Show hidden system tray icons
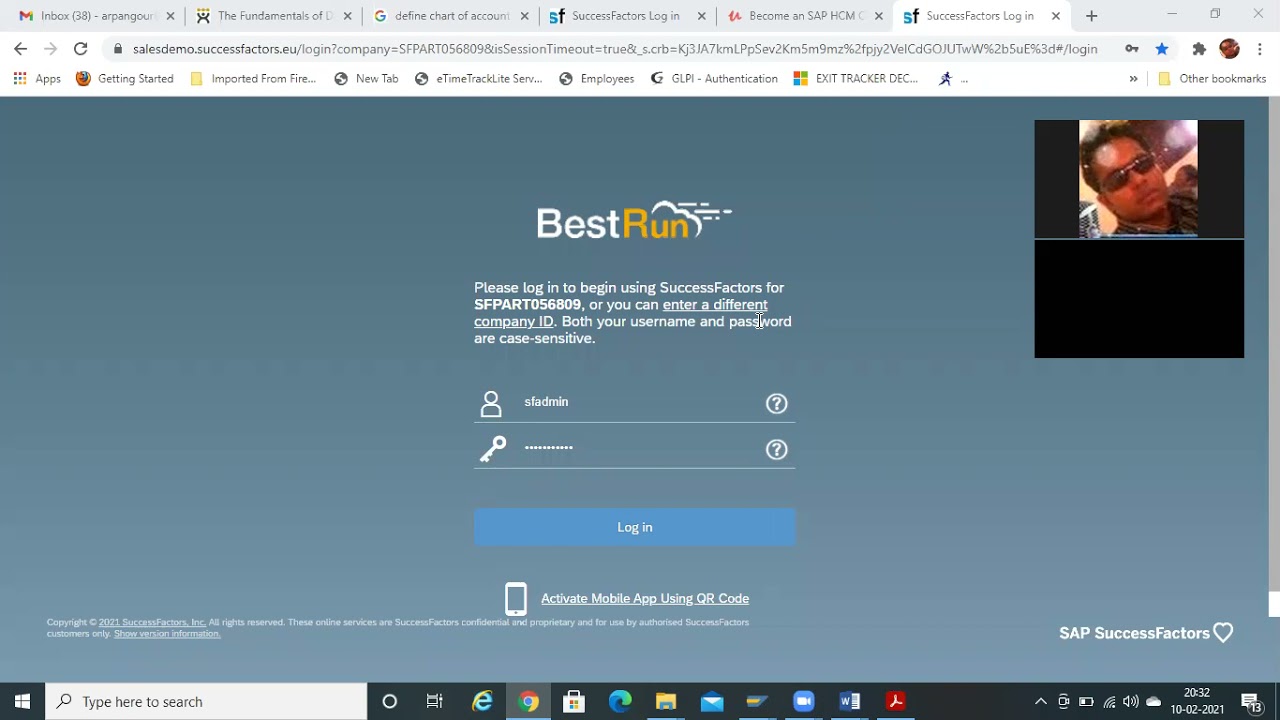This screenshot has height=720, width=1280. point(1040,701)
